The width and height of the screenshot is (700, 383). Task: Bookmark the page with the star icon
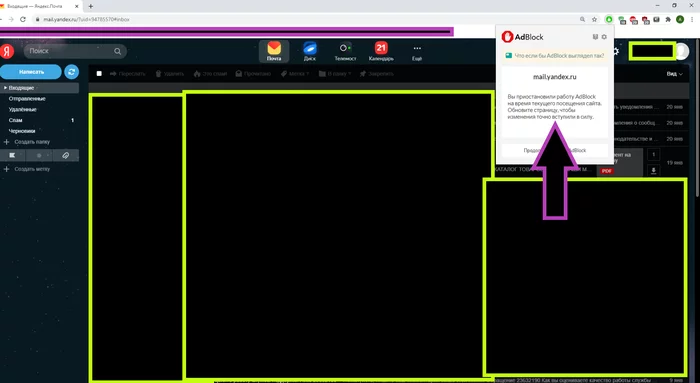click(594, 19)
